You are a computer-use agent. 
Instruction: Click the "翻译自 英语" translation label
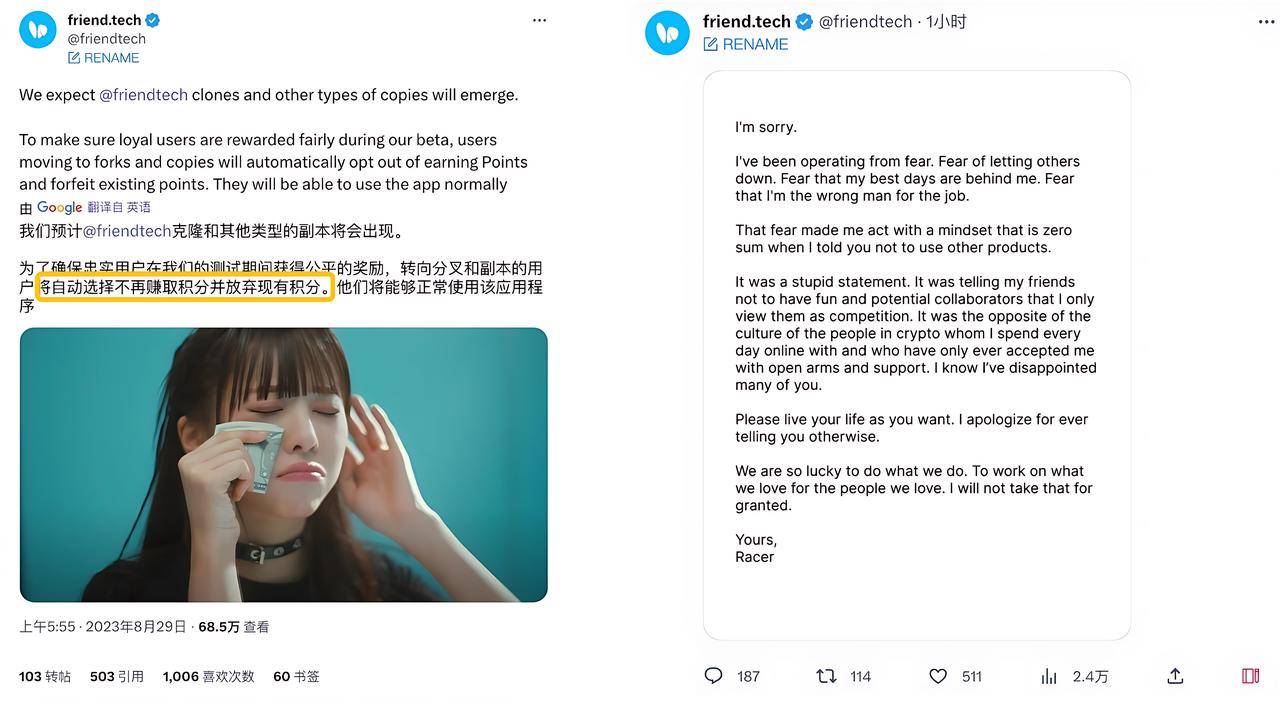(119, 207)
